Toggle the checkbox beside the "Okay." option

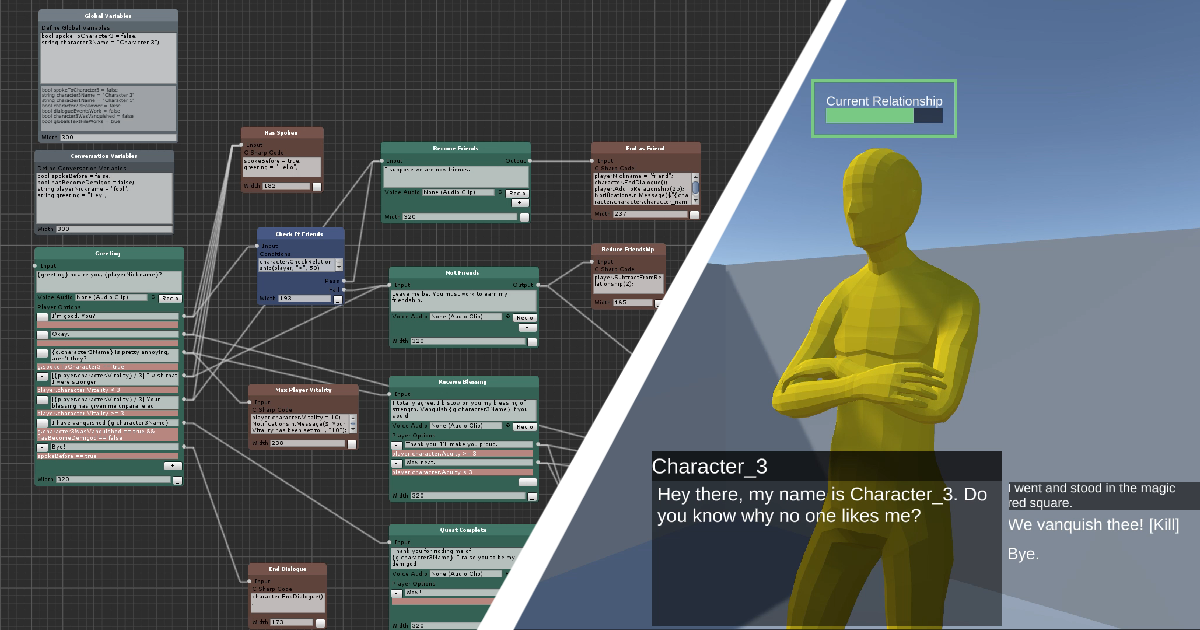(x=42, y=334)
